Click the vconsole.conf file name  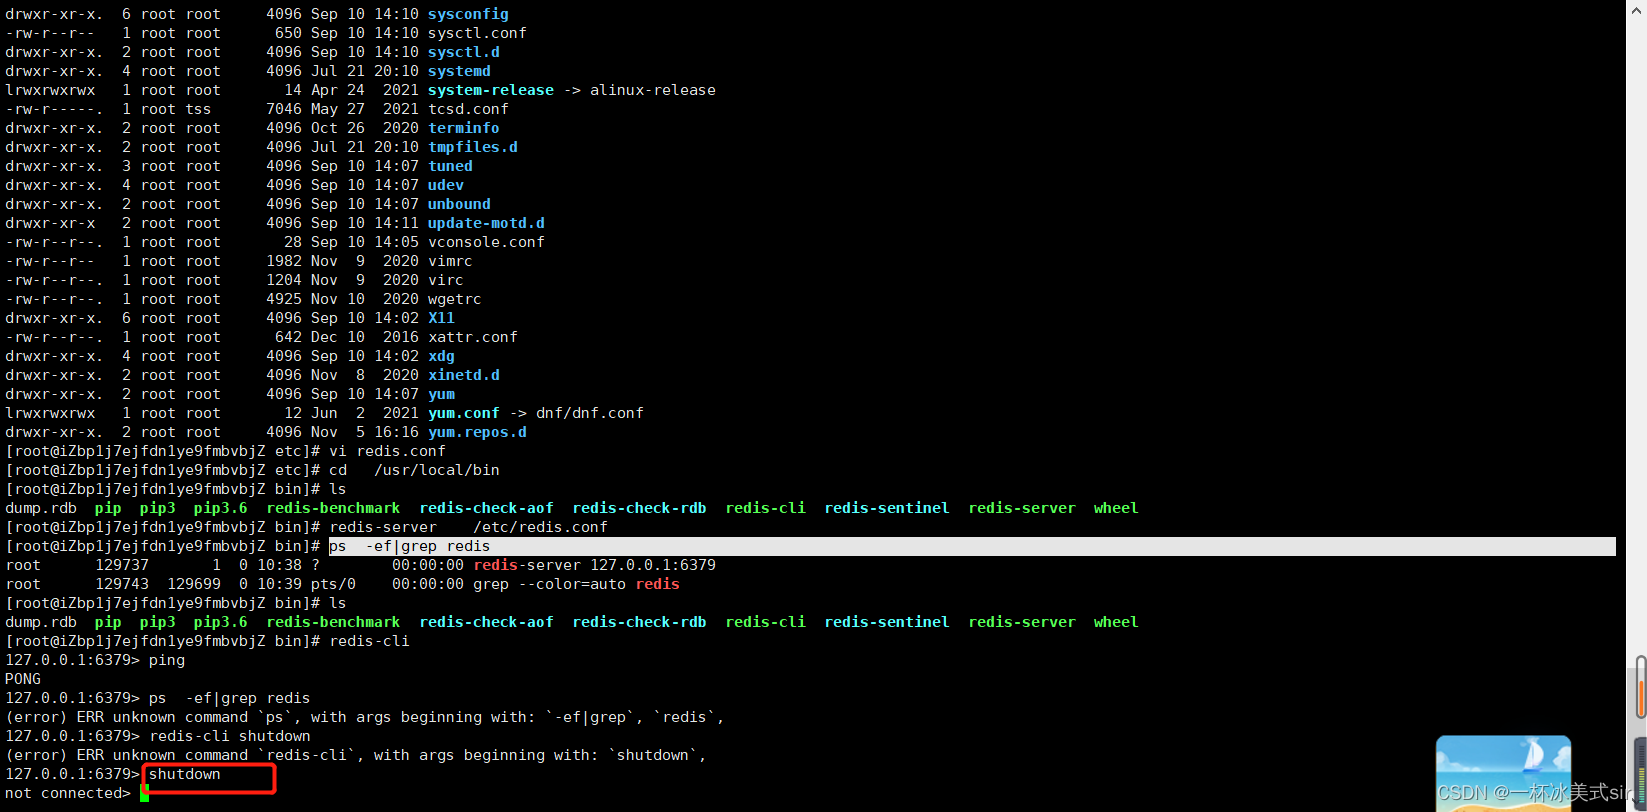click(486, 242)
